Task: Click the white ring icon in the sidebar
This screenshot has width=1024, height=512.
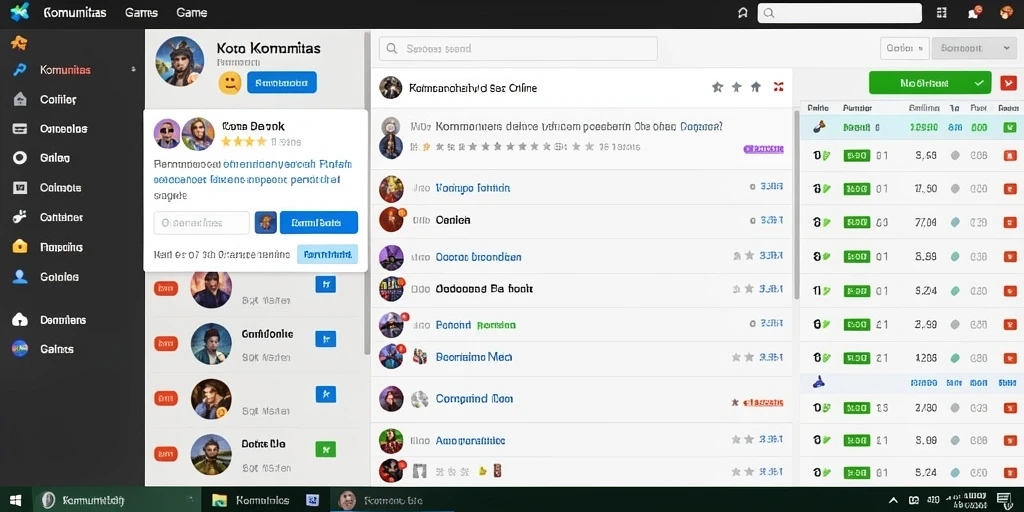Action: pyautogui.click(x=20, y=158)
